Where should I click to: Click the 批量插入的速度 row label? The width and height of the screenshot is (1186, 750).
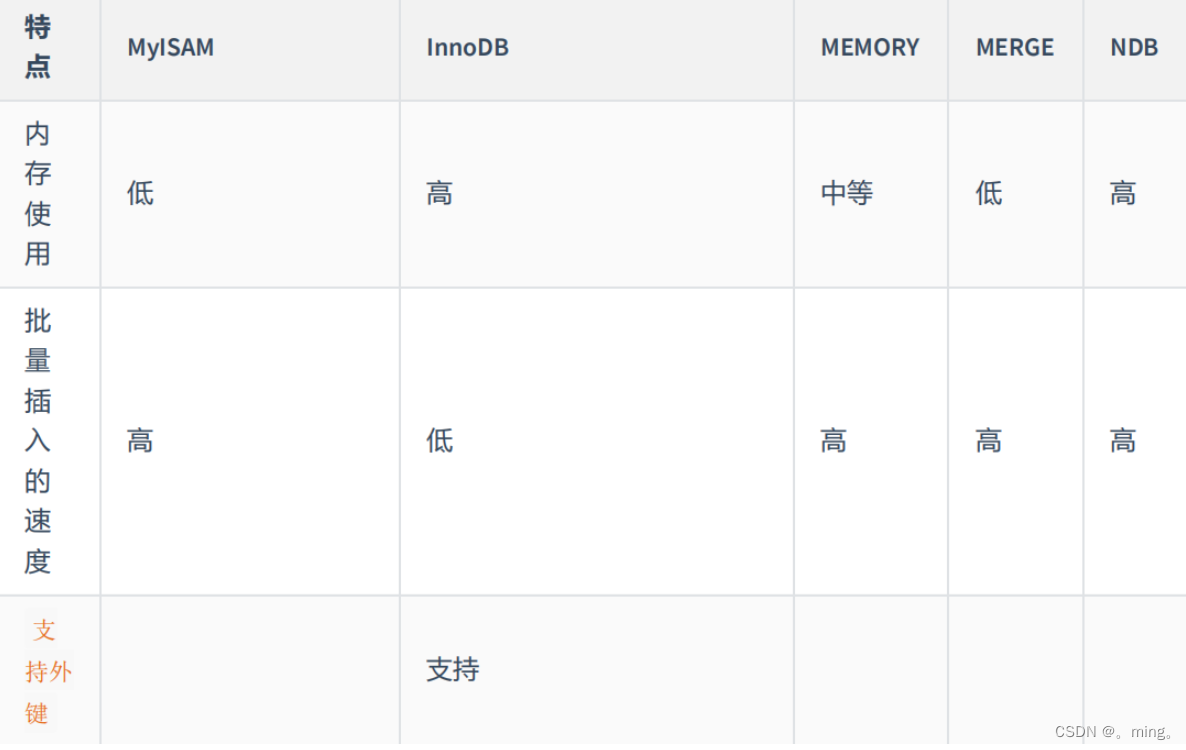pos(38,441)
